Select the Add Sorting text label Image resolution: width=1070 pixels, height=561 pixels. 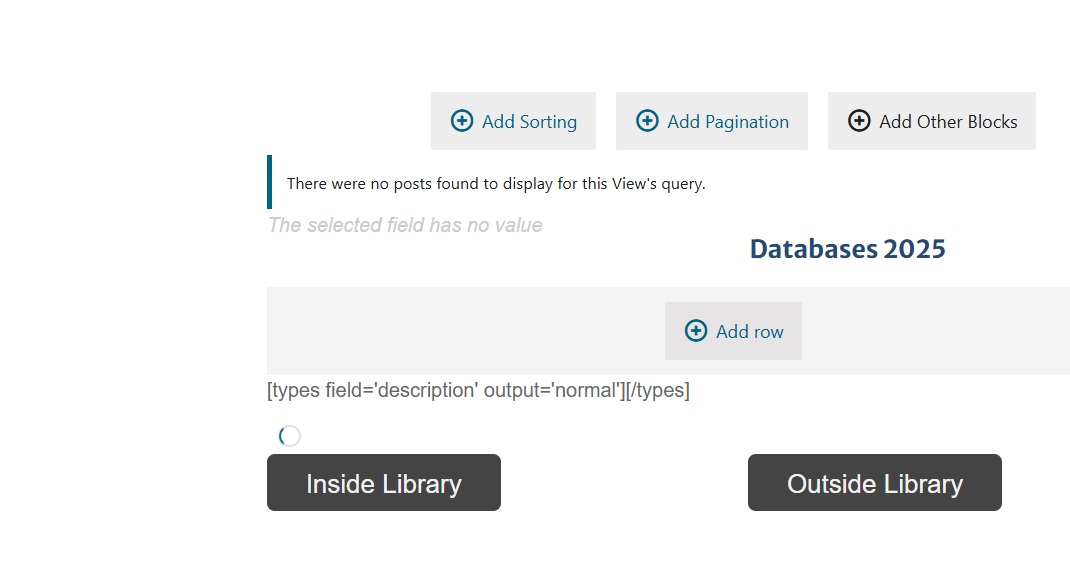530,121
